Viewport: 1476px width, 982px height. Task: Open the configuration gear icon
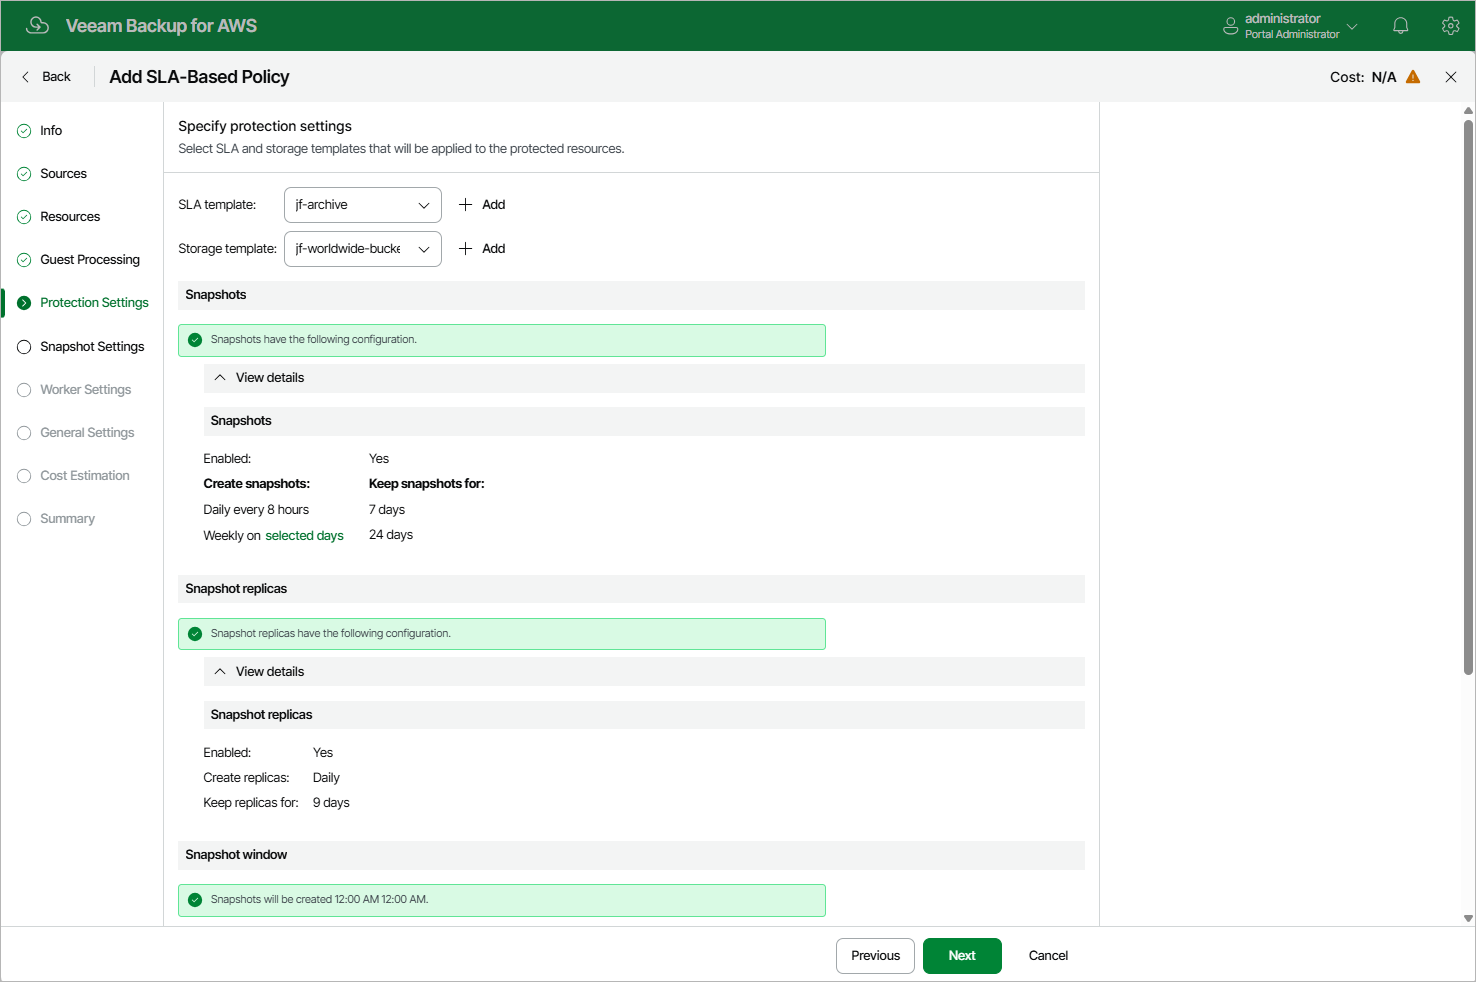click(x=1451, y=26)
